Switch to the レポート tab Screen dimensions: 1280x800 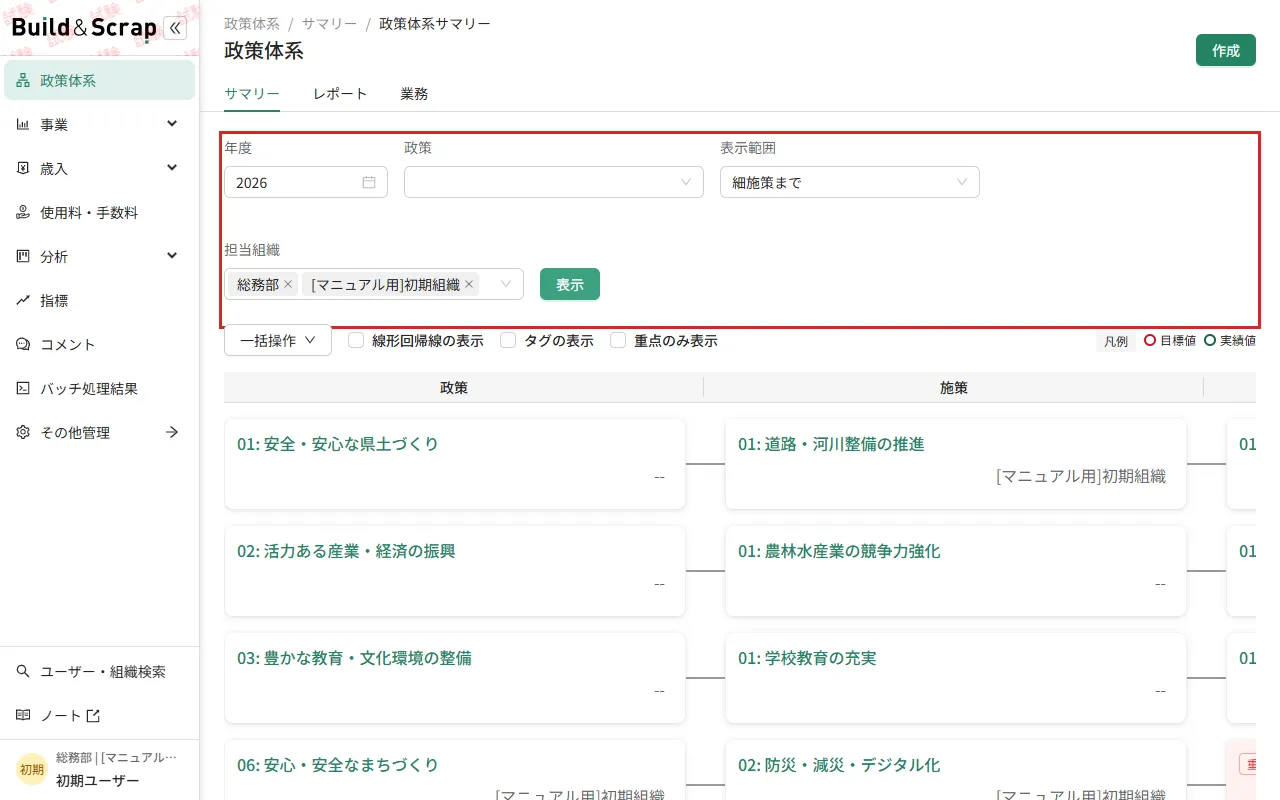[x=340, y=94]
